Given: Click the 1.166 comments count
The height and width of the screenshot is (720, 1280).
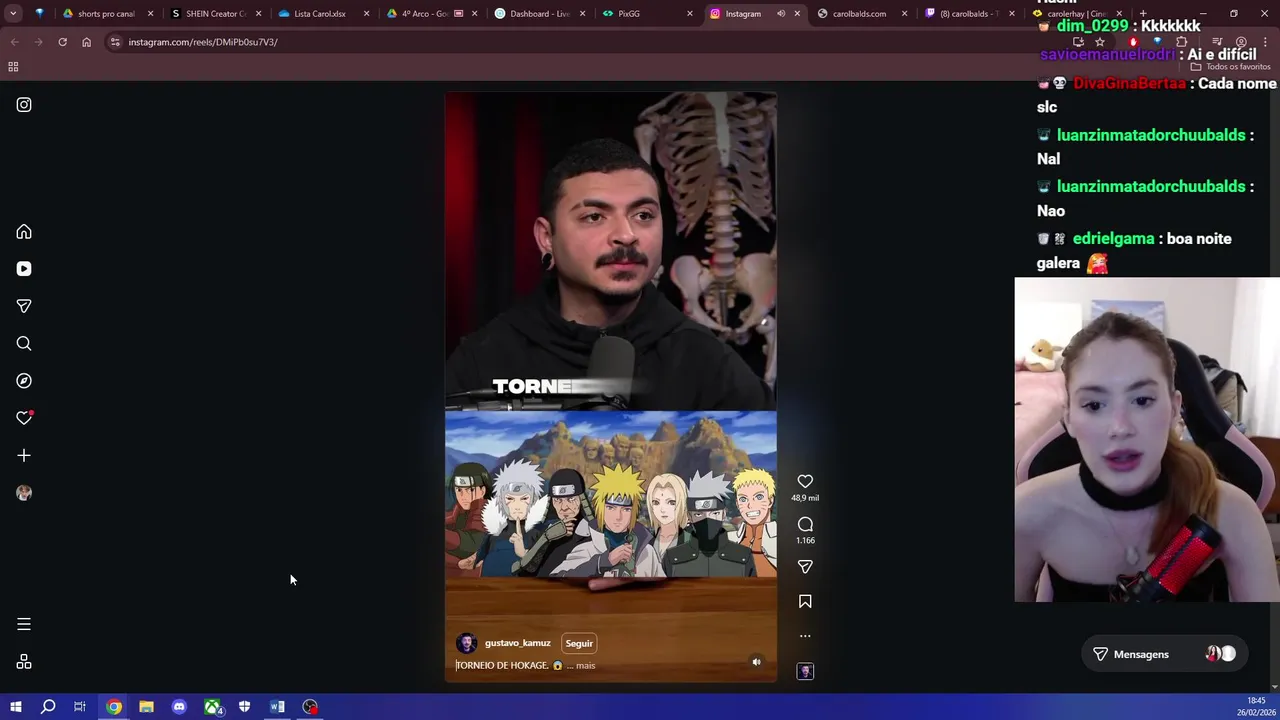Looking at the screenshot, I should pyautogui.click(x=805, y=540).
